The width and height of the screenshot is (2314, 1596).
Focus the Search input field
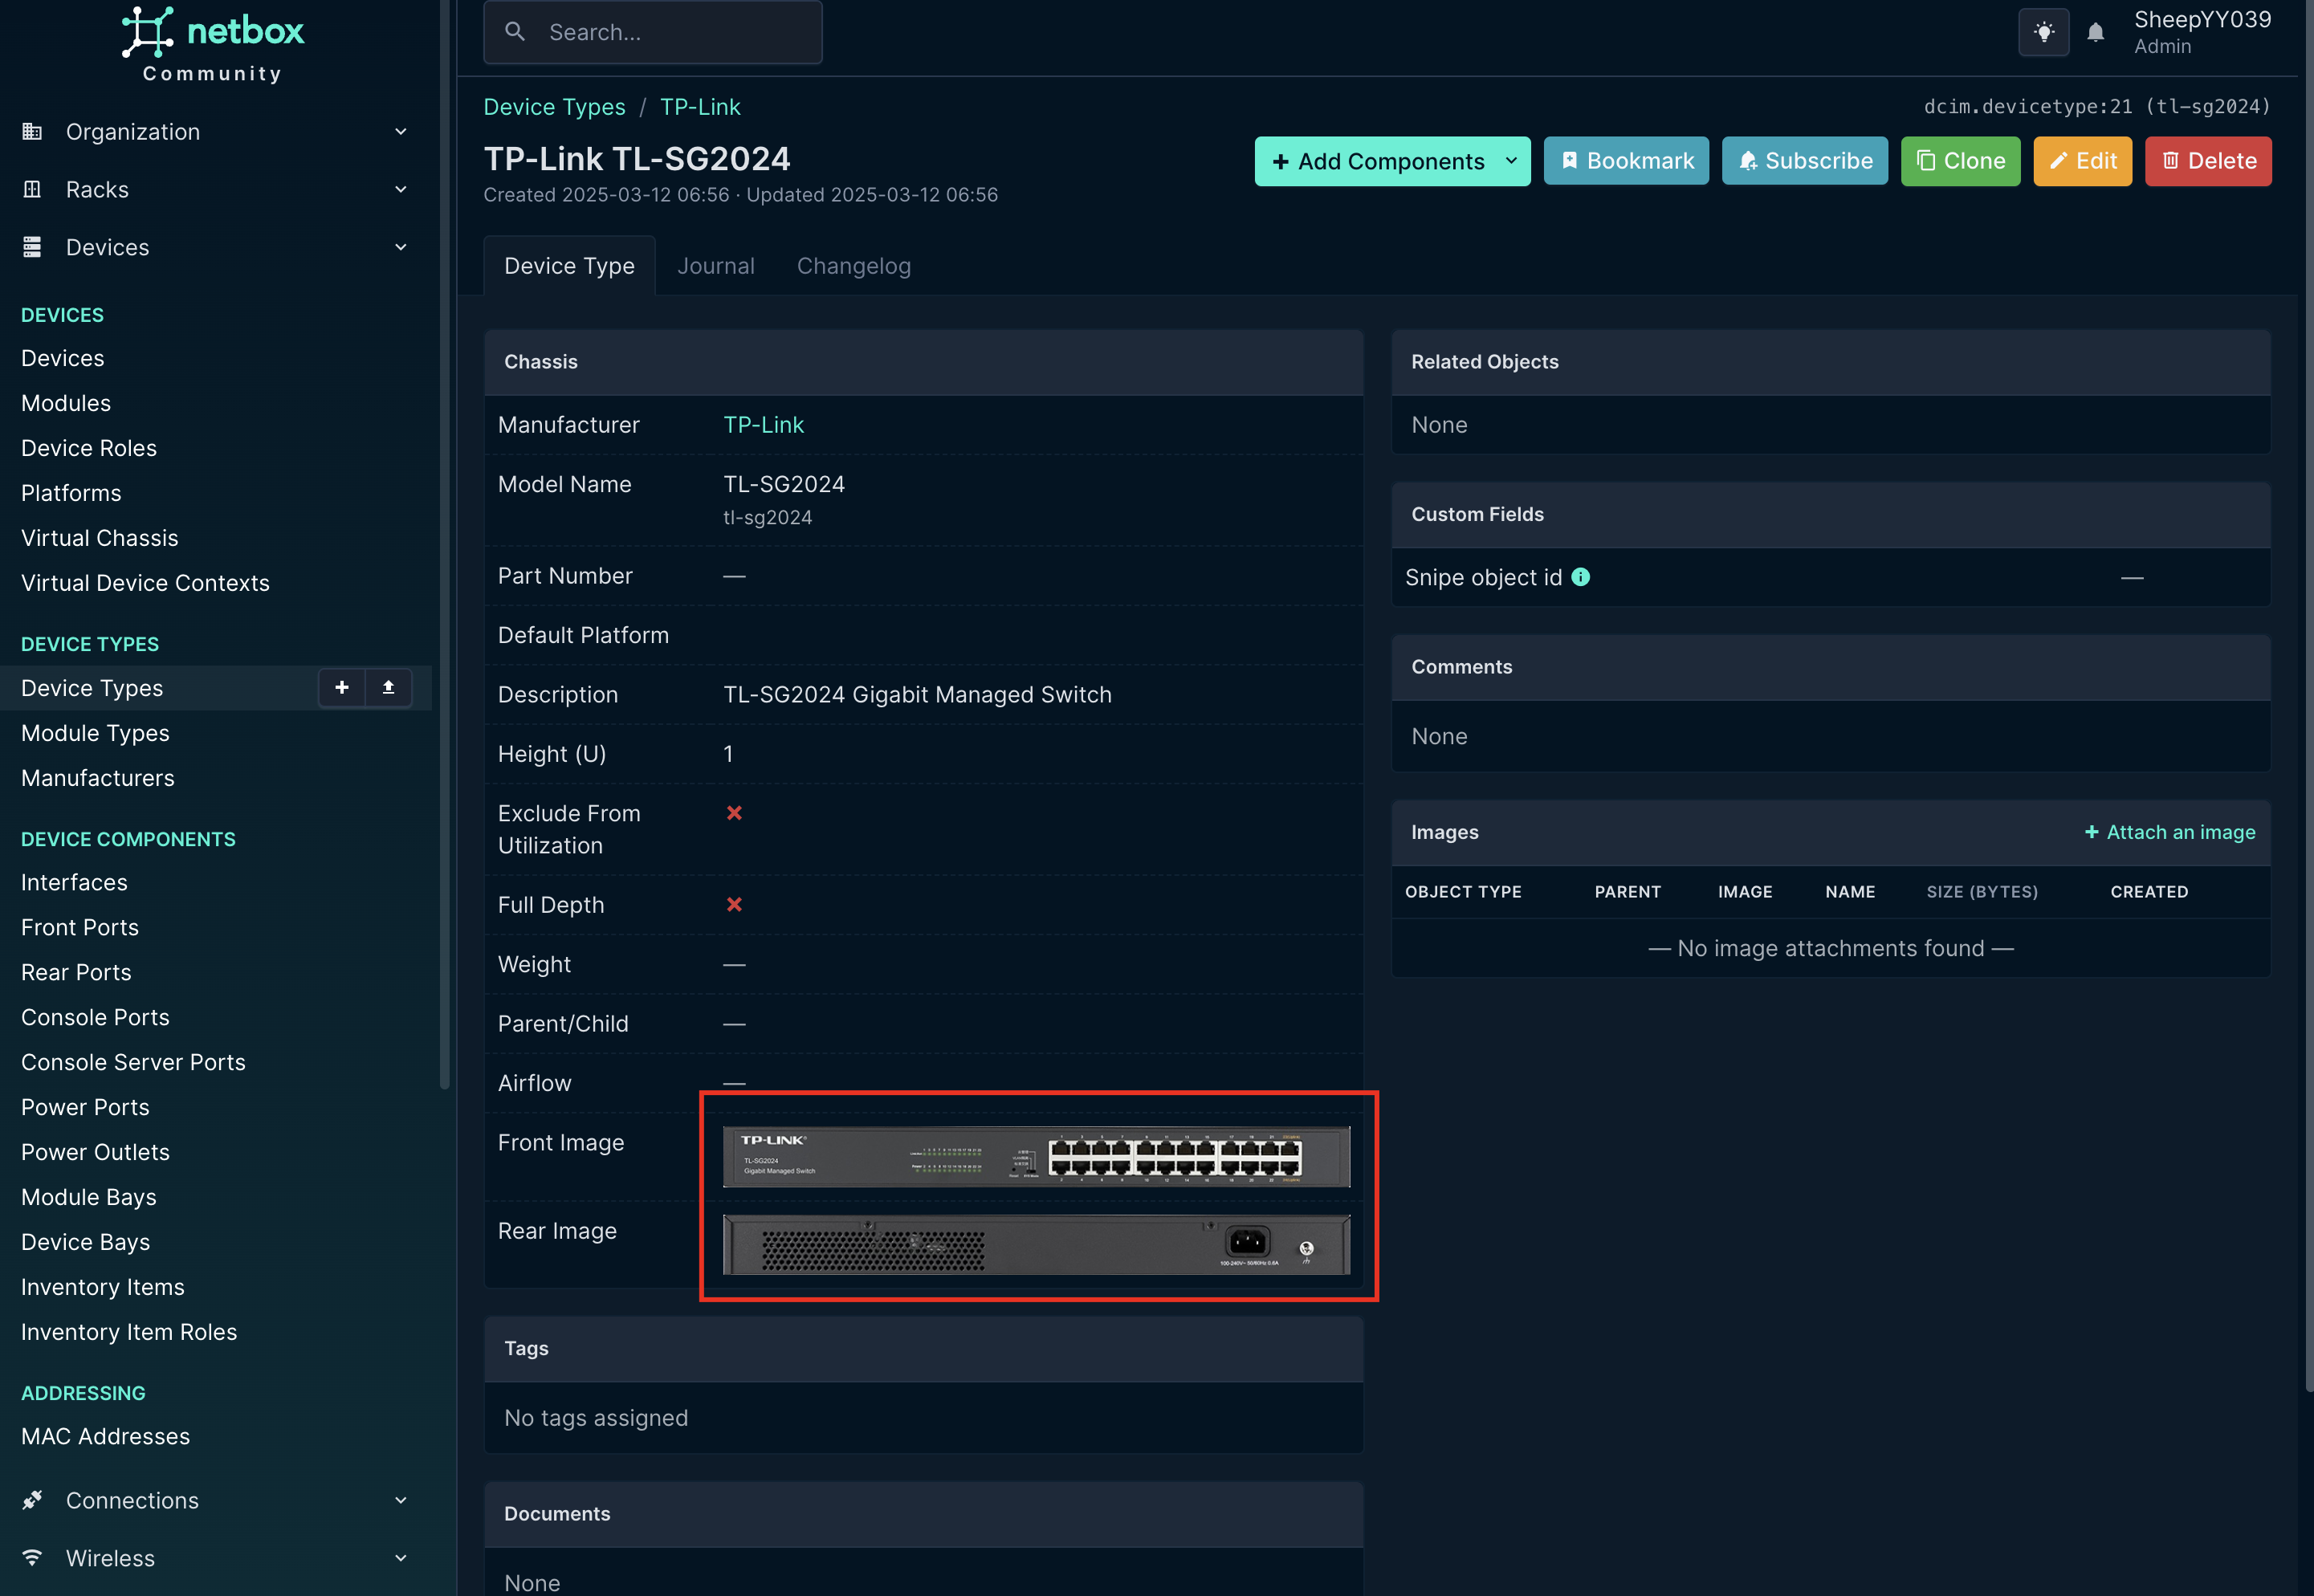tap(653, 32)
